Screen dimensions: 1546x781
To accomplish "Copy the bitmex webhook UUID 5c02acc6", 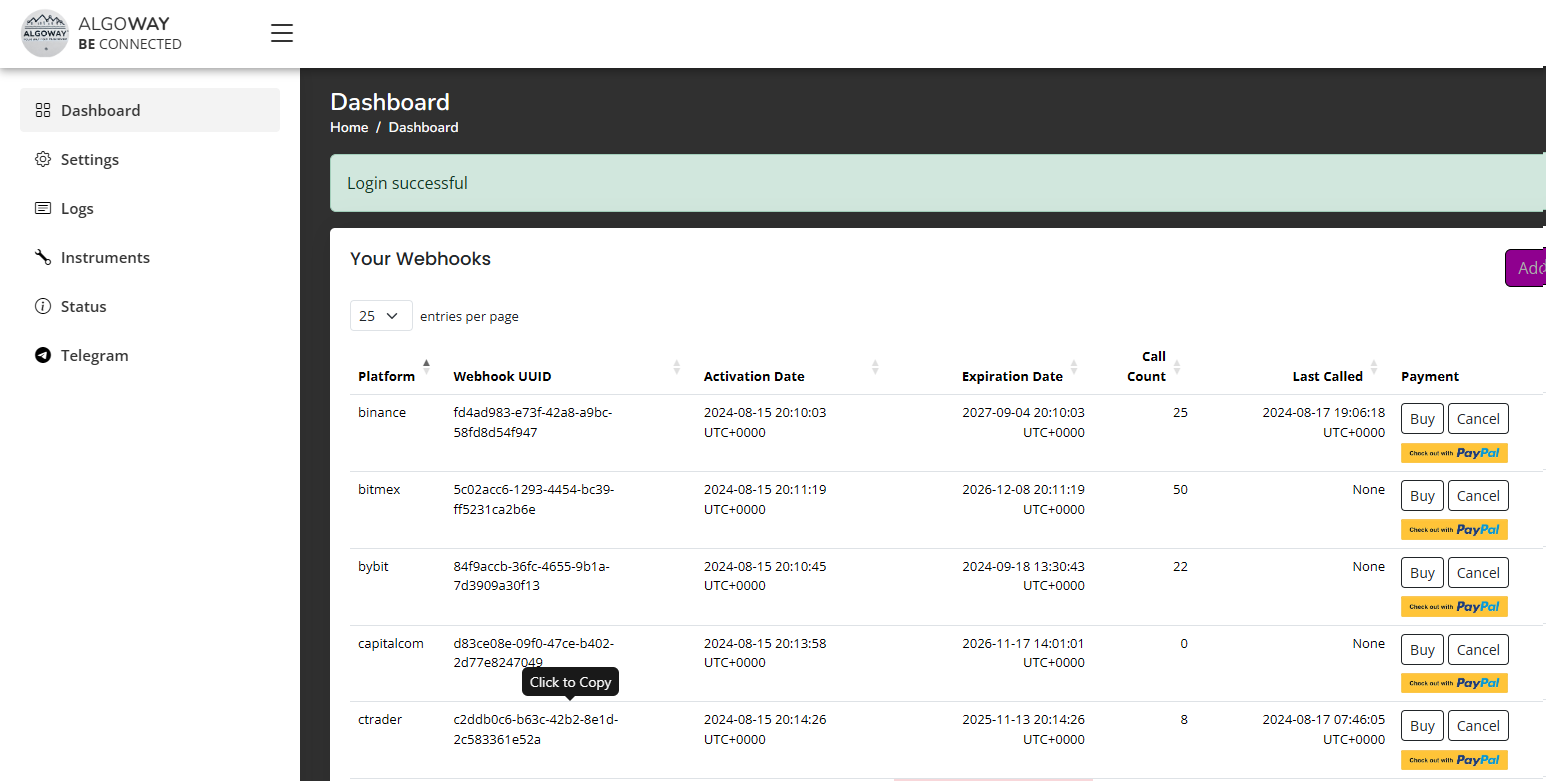I will (x=534, y=499).
